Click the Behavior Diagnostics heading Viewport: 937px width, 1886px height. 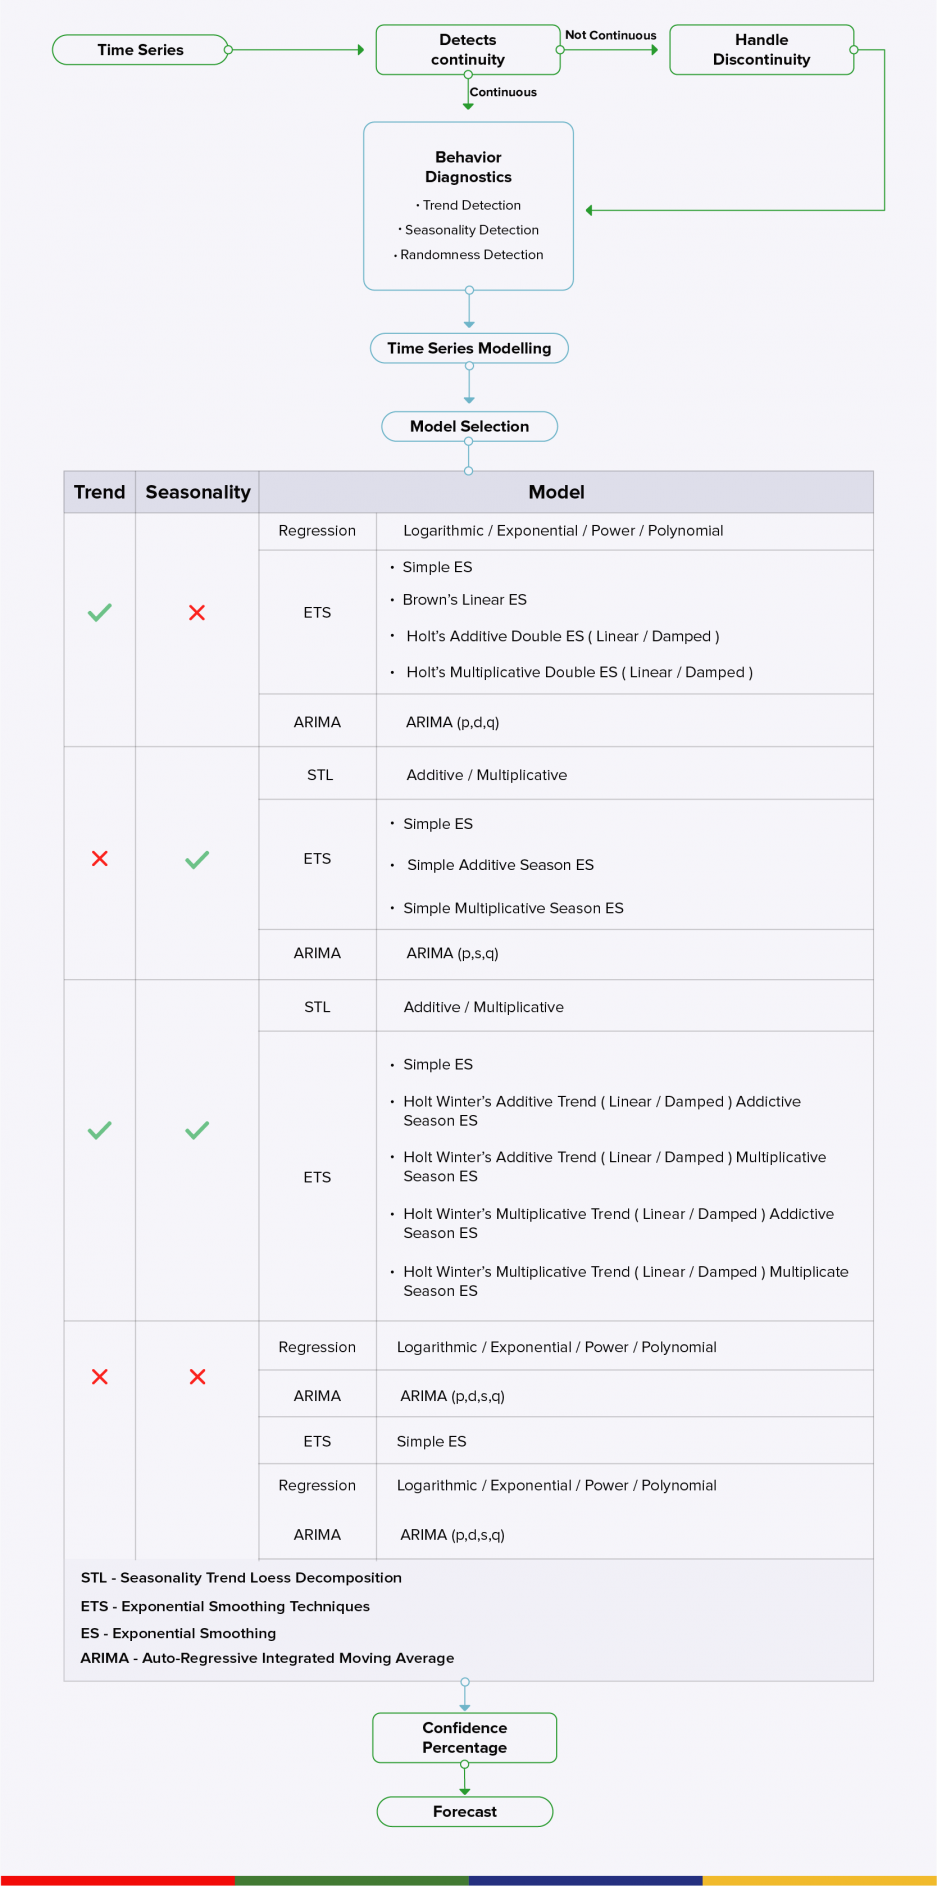(468, 167)
